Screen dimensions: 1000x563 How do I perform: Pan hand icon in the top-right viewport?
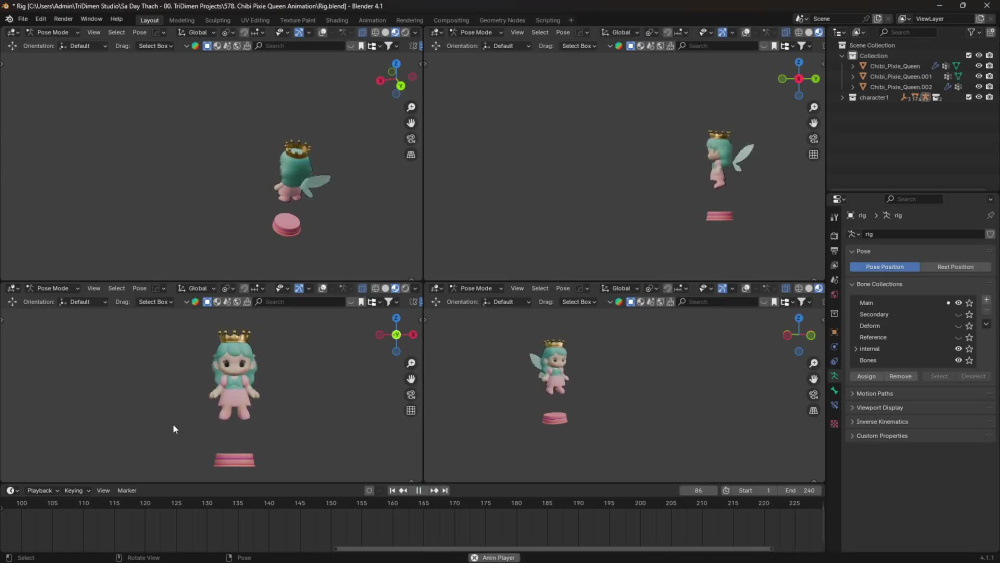pos(813,123)
